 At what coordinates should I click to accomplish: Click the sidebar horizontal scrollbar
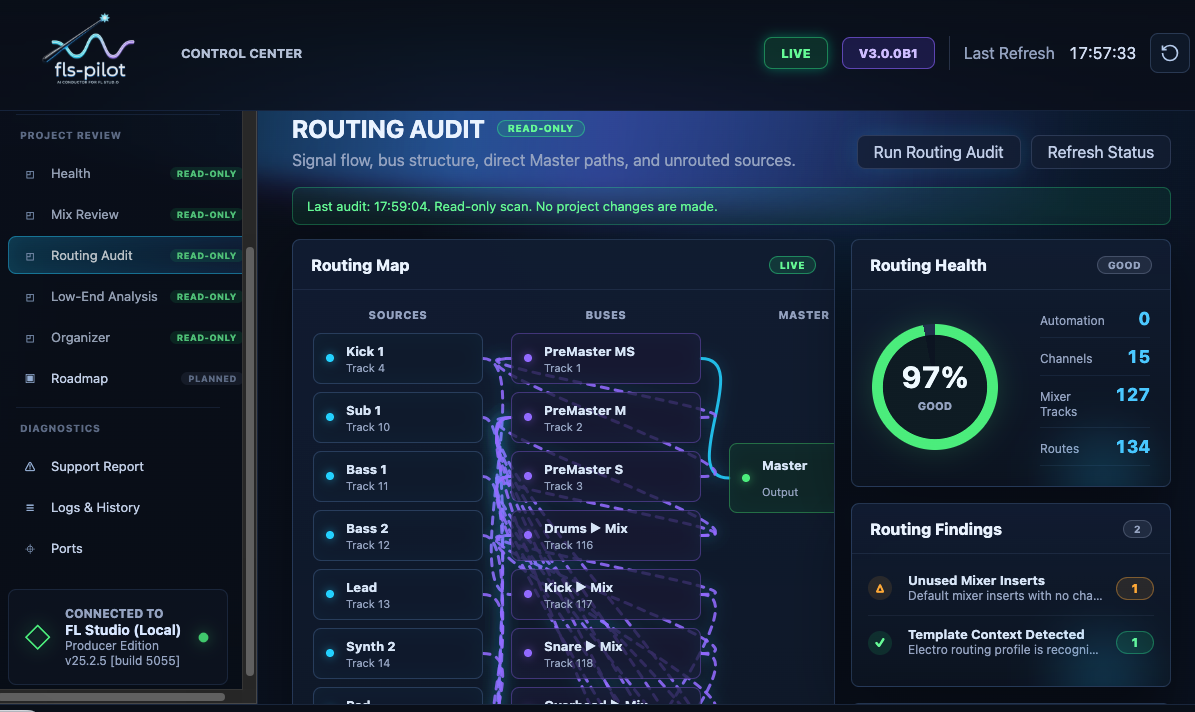point(112,697)
